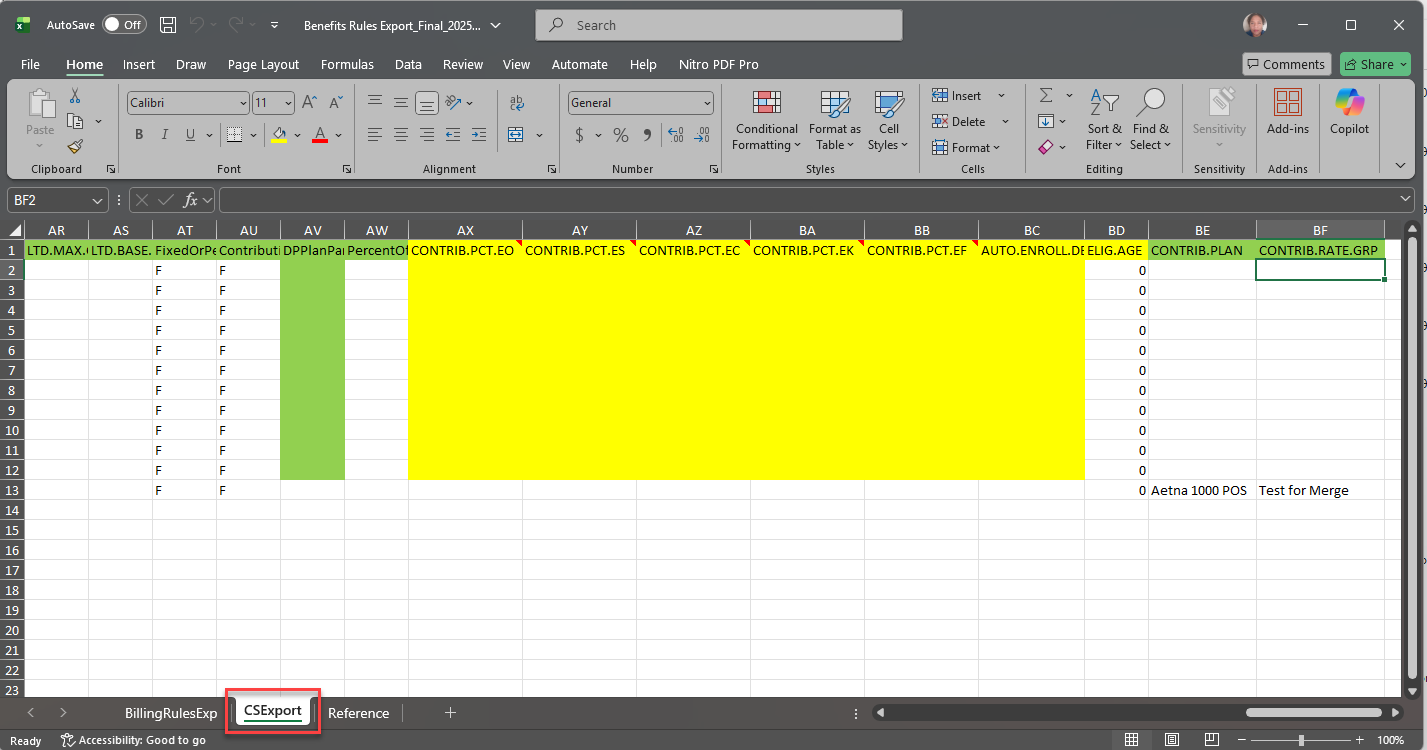Screen dimensions: 1427x750
Task: Apply Bold formatting to the cell
Action: [139, 135]
